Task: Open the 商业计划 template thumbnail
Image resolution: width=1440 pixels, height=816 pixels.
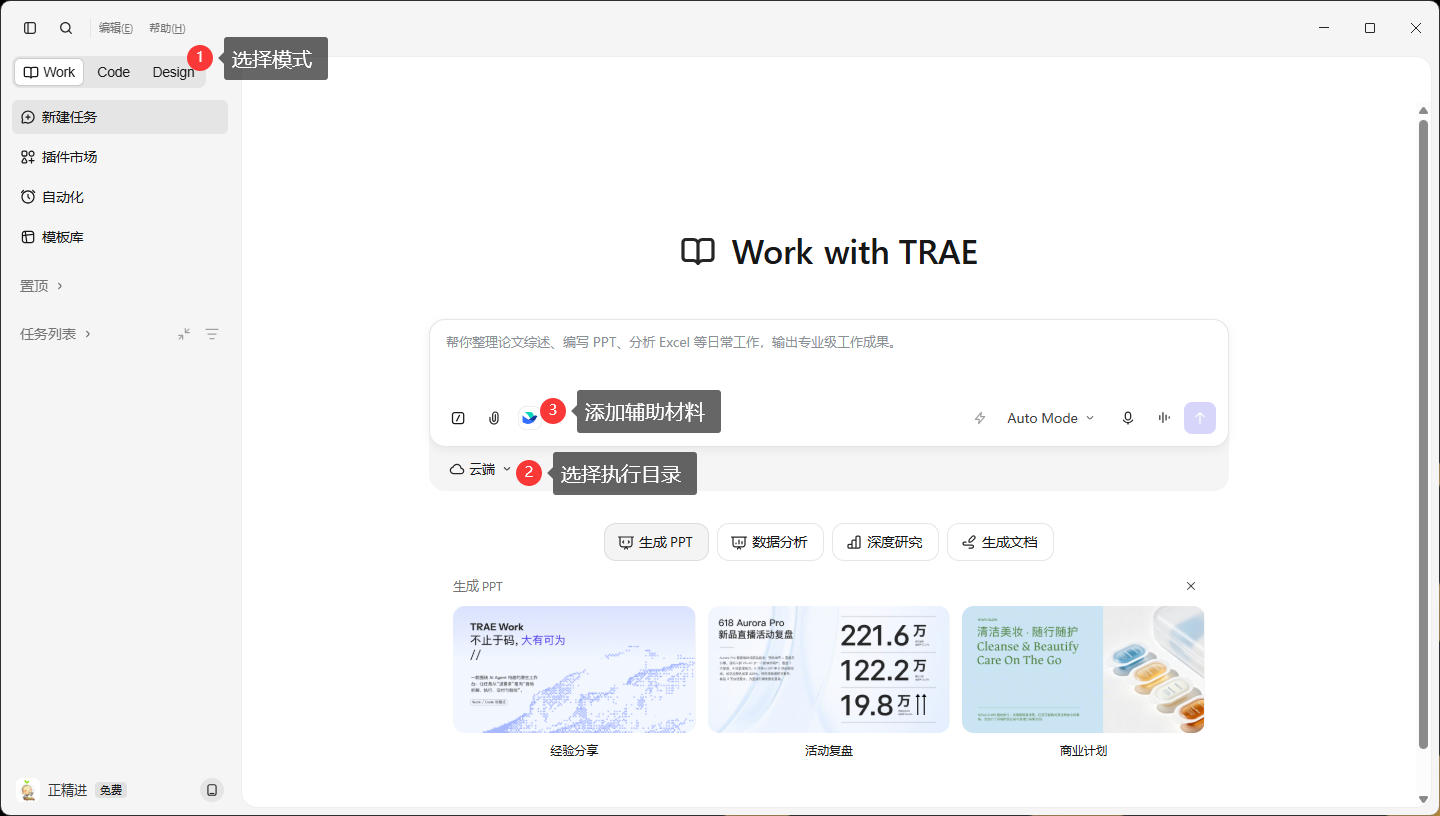Action: 1083,669
